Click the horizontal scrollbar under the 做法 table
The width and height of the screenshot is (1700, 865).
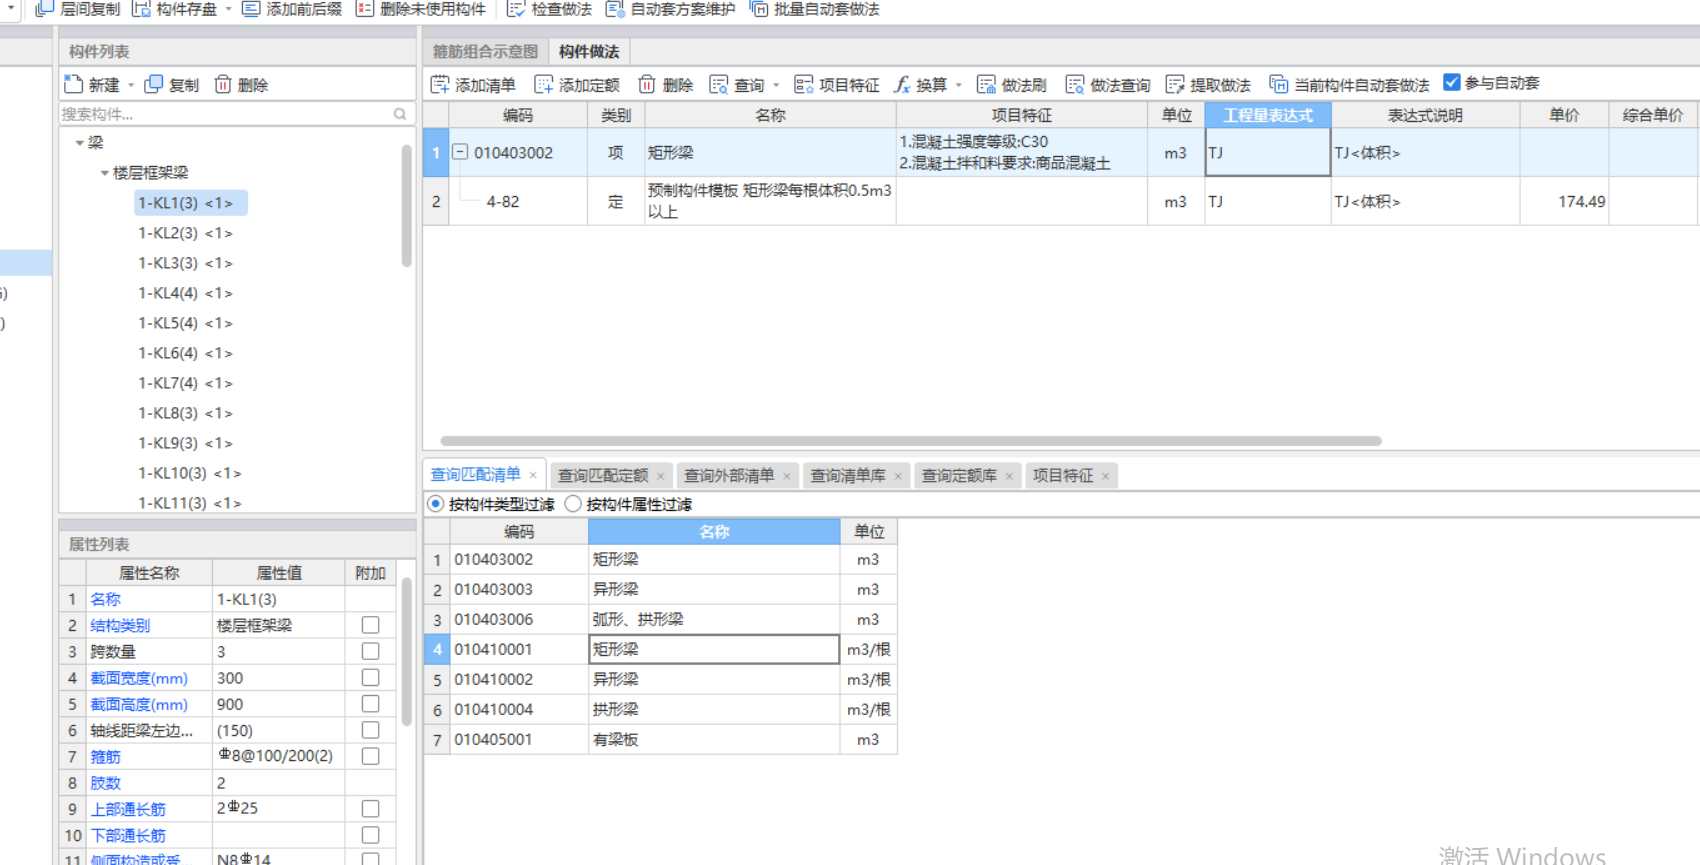tap(911, 441)
